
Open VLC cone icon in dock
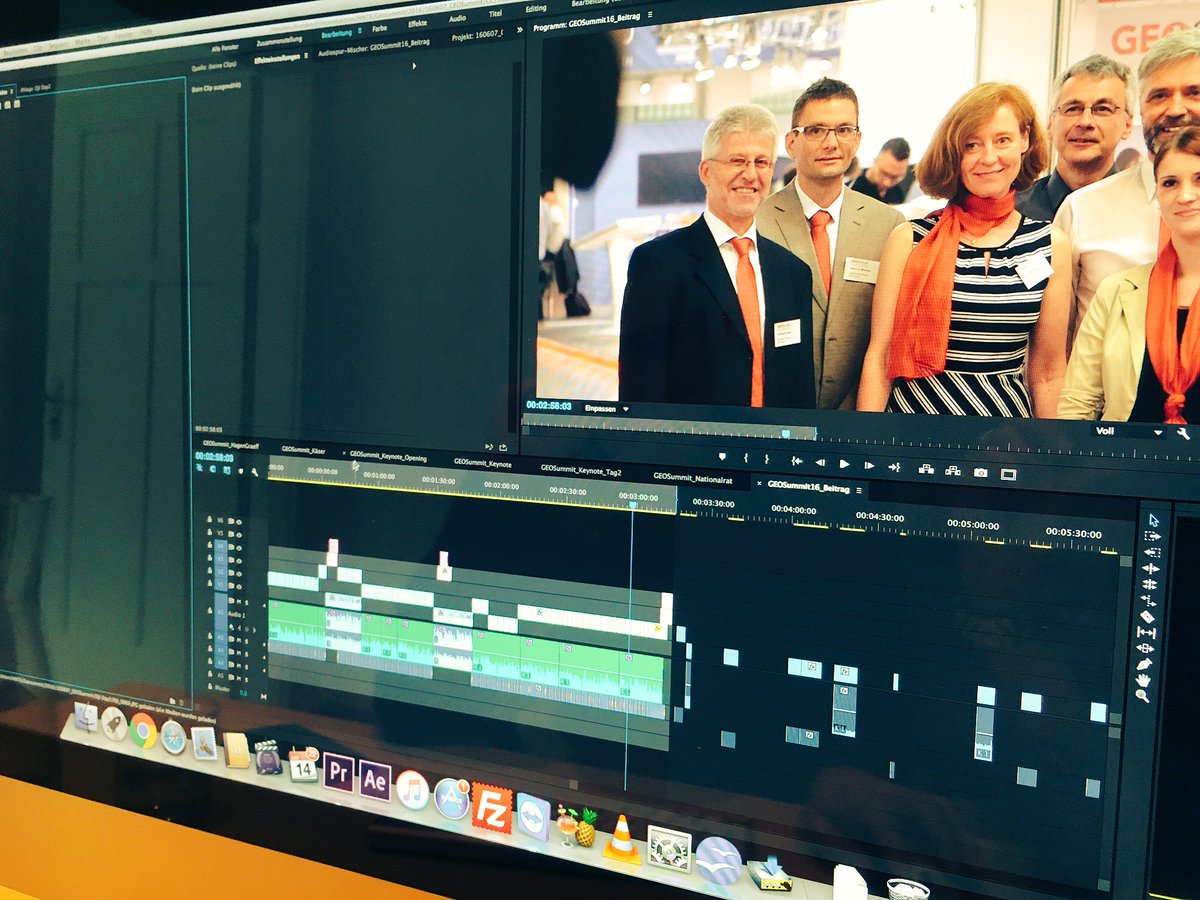(621, 840)
